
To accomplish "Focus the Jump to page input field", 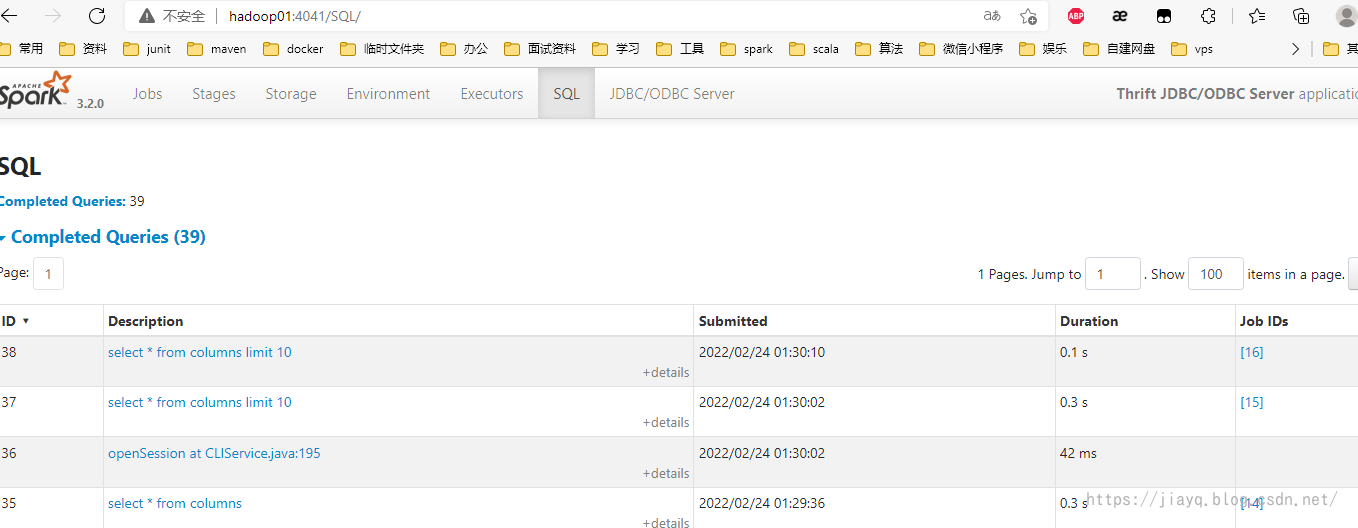I will click(x=1113, y=274).
